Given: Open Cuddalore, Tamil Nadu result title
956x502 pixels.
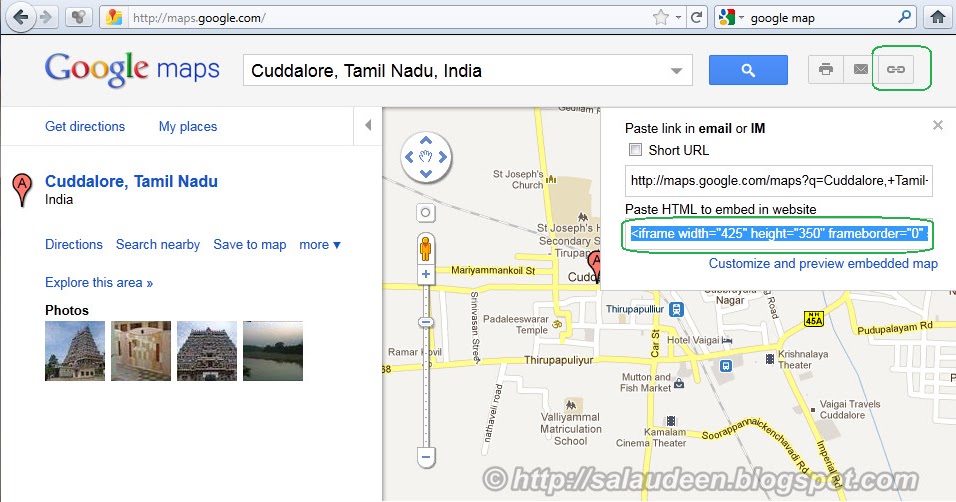Looking at the screenshot, I should tap(131, 181).
